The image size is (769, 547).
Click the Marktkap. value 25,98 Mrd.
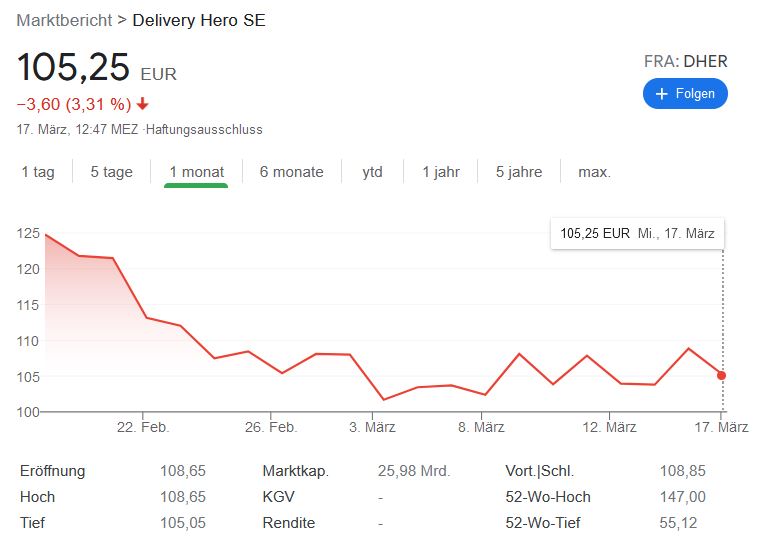[414, 471]
